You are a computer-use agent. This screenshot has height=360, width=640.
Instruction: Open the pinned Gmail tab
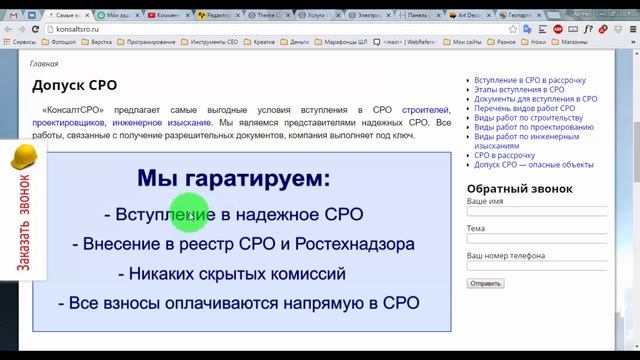[x=13, y=16]
